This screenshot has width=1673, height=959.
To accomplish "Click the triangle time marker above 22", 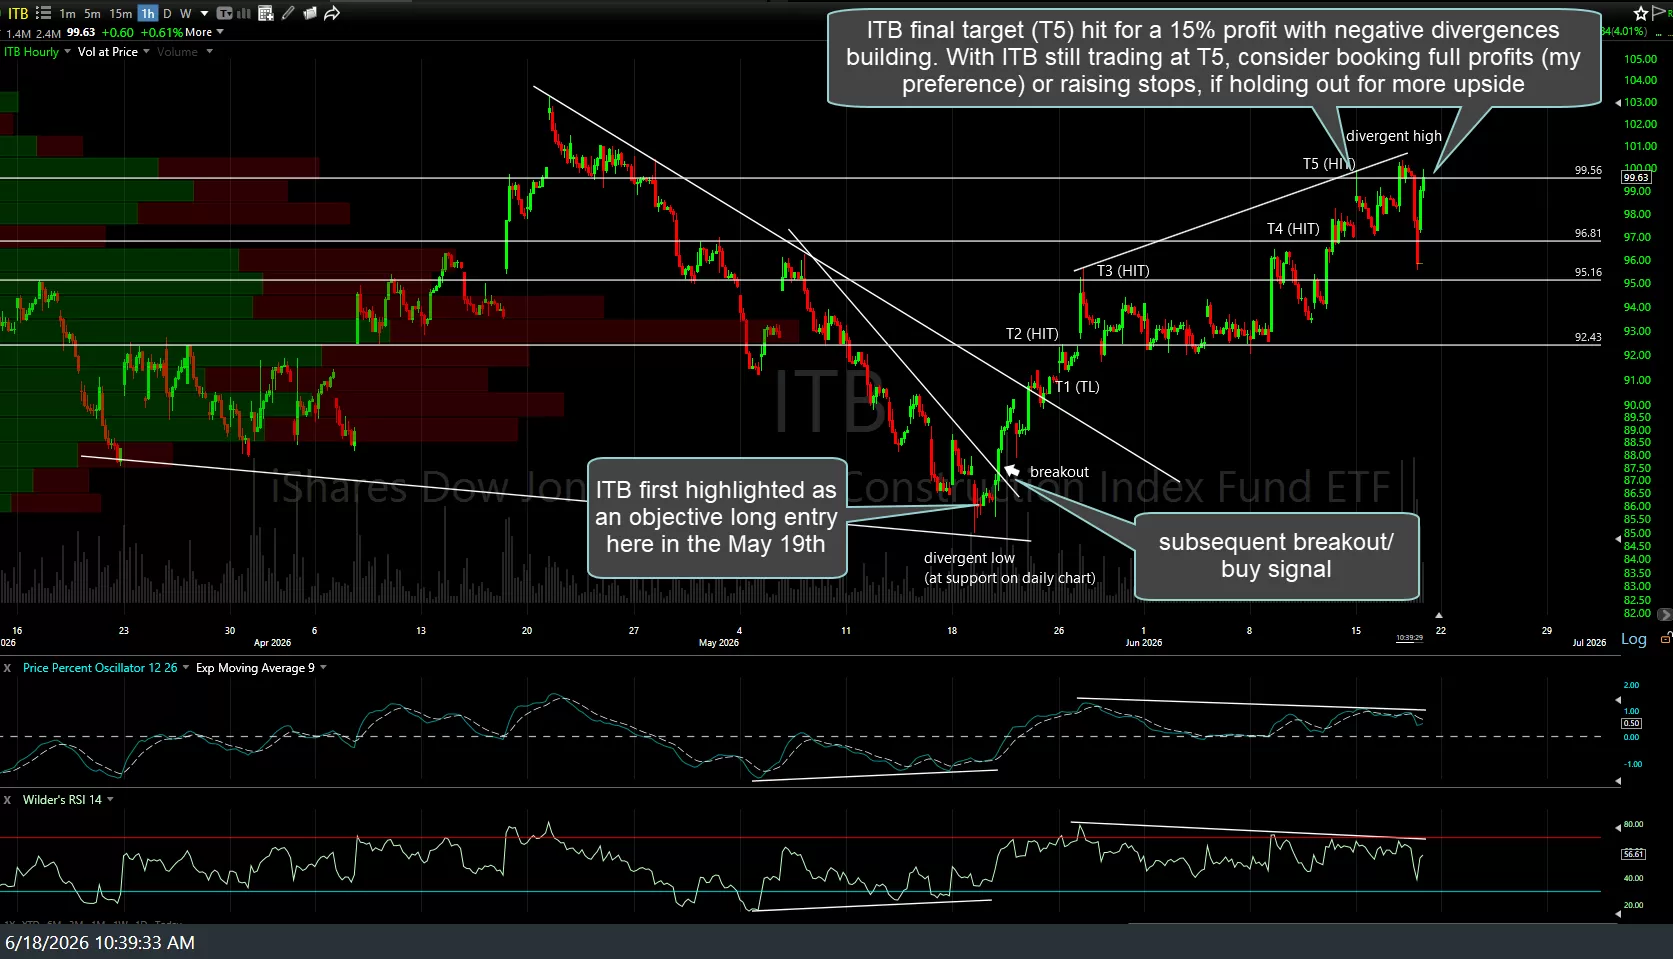I will click(x=1439, y=615).
